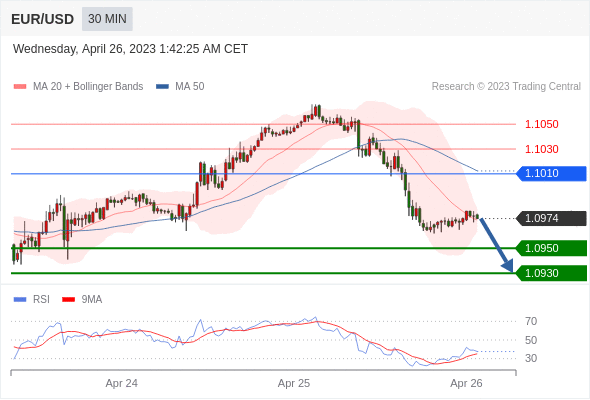Select the 30 MIN timeframe button

tap(107, 19)
